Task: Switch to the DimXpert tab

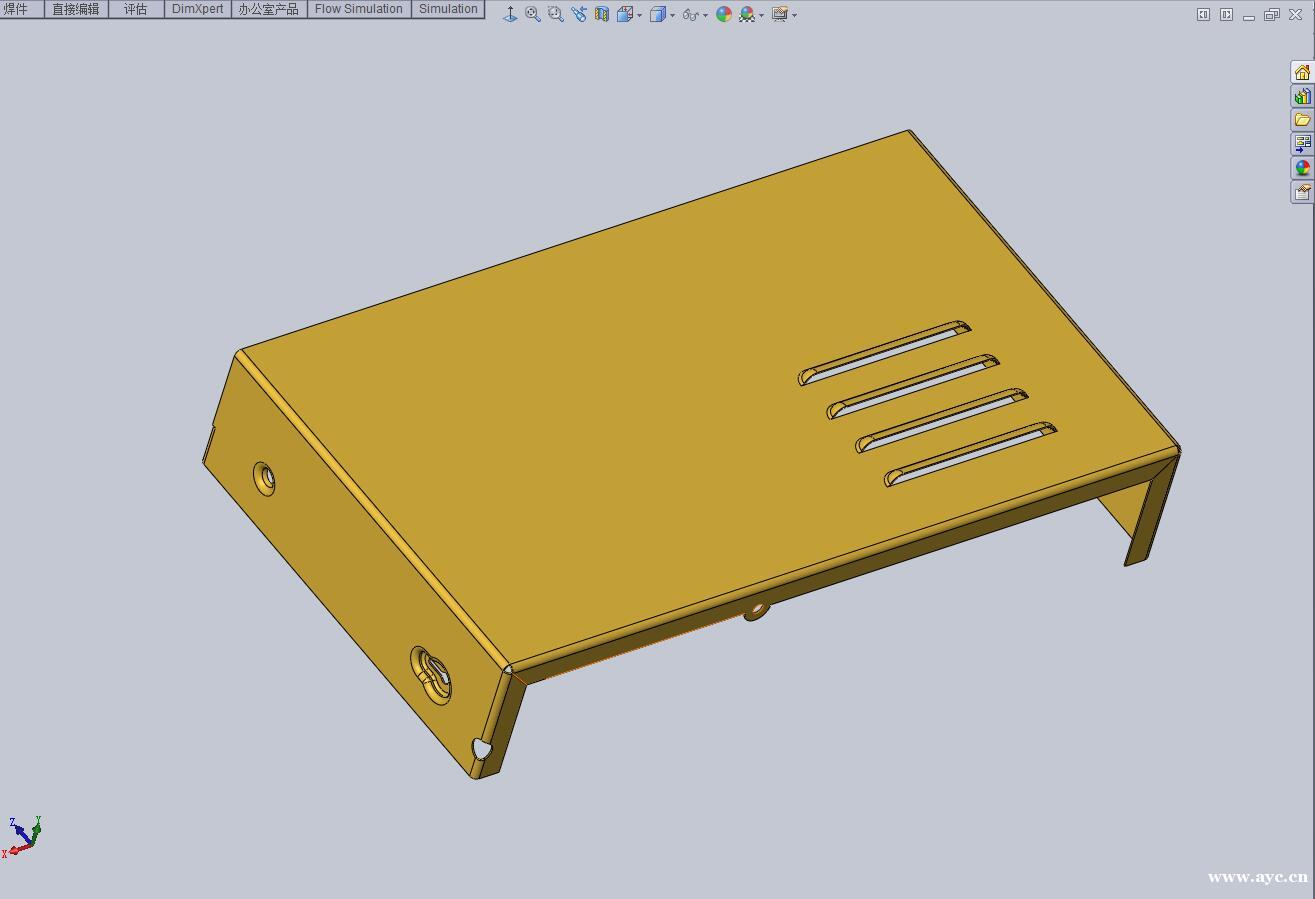Action: 198,9
